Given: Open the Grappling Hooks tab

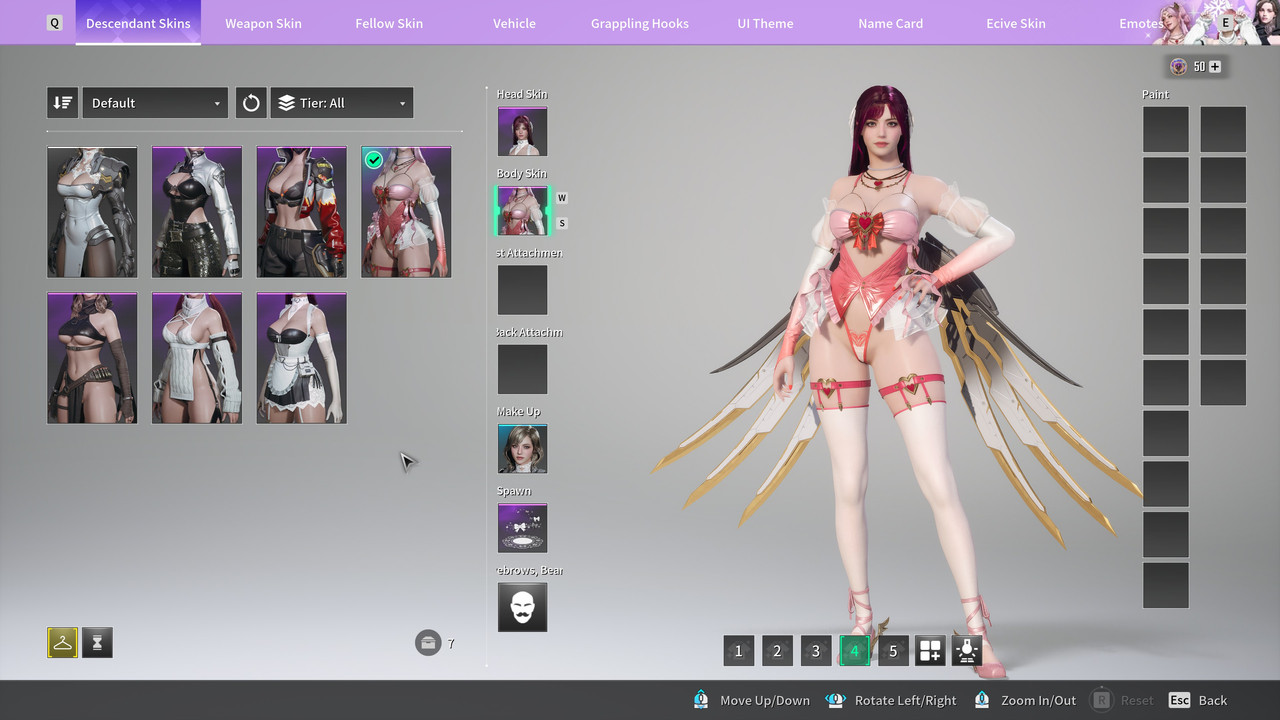Looking at the screenshot, I should pyautogui.click(x=640, y=23).
